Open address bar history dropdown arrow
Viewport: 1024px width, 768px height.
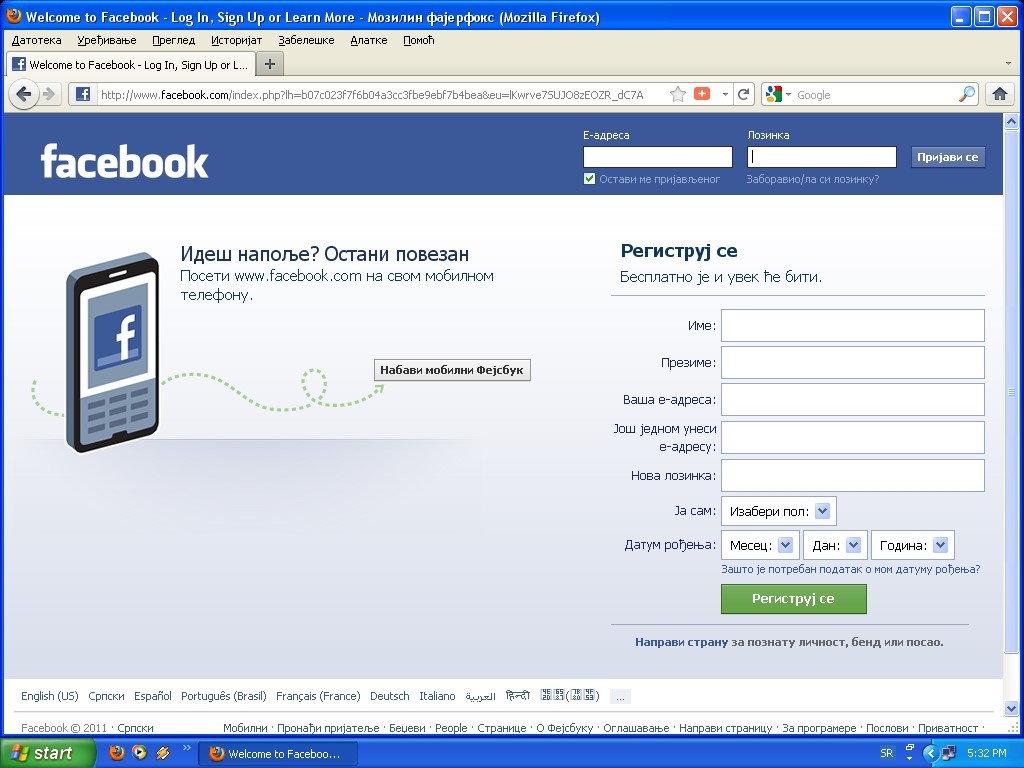[725, 95]
